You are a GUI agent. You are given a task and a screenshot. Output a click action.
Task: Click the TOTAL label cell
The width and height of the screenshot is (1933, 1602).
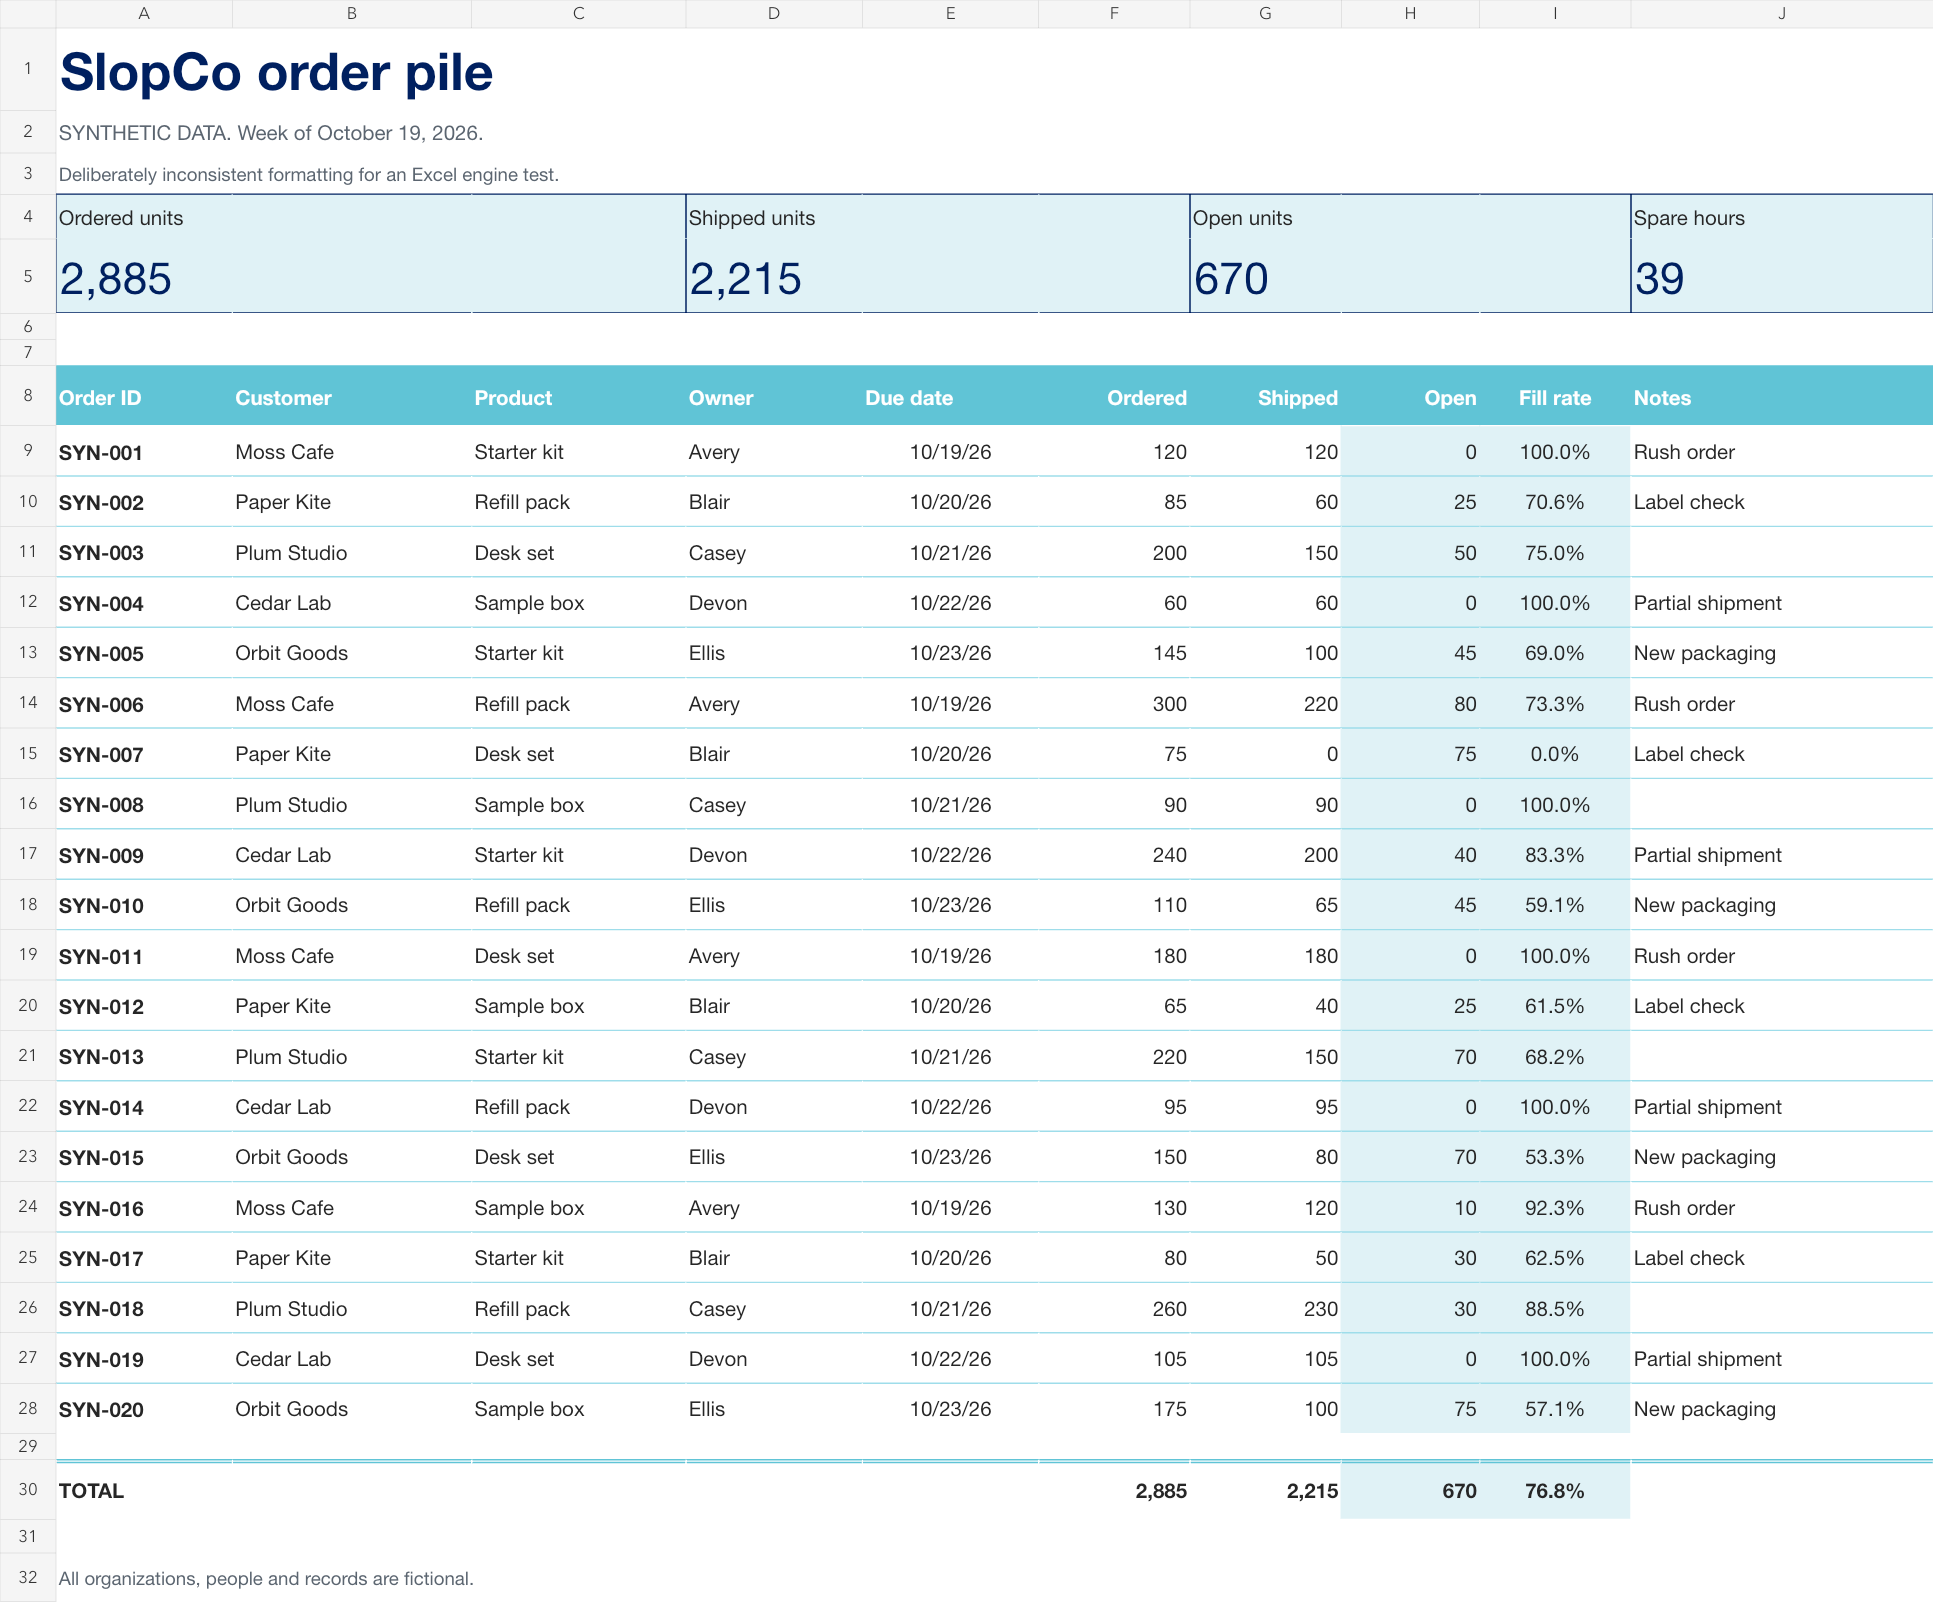click(144, 1491)
